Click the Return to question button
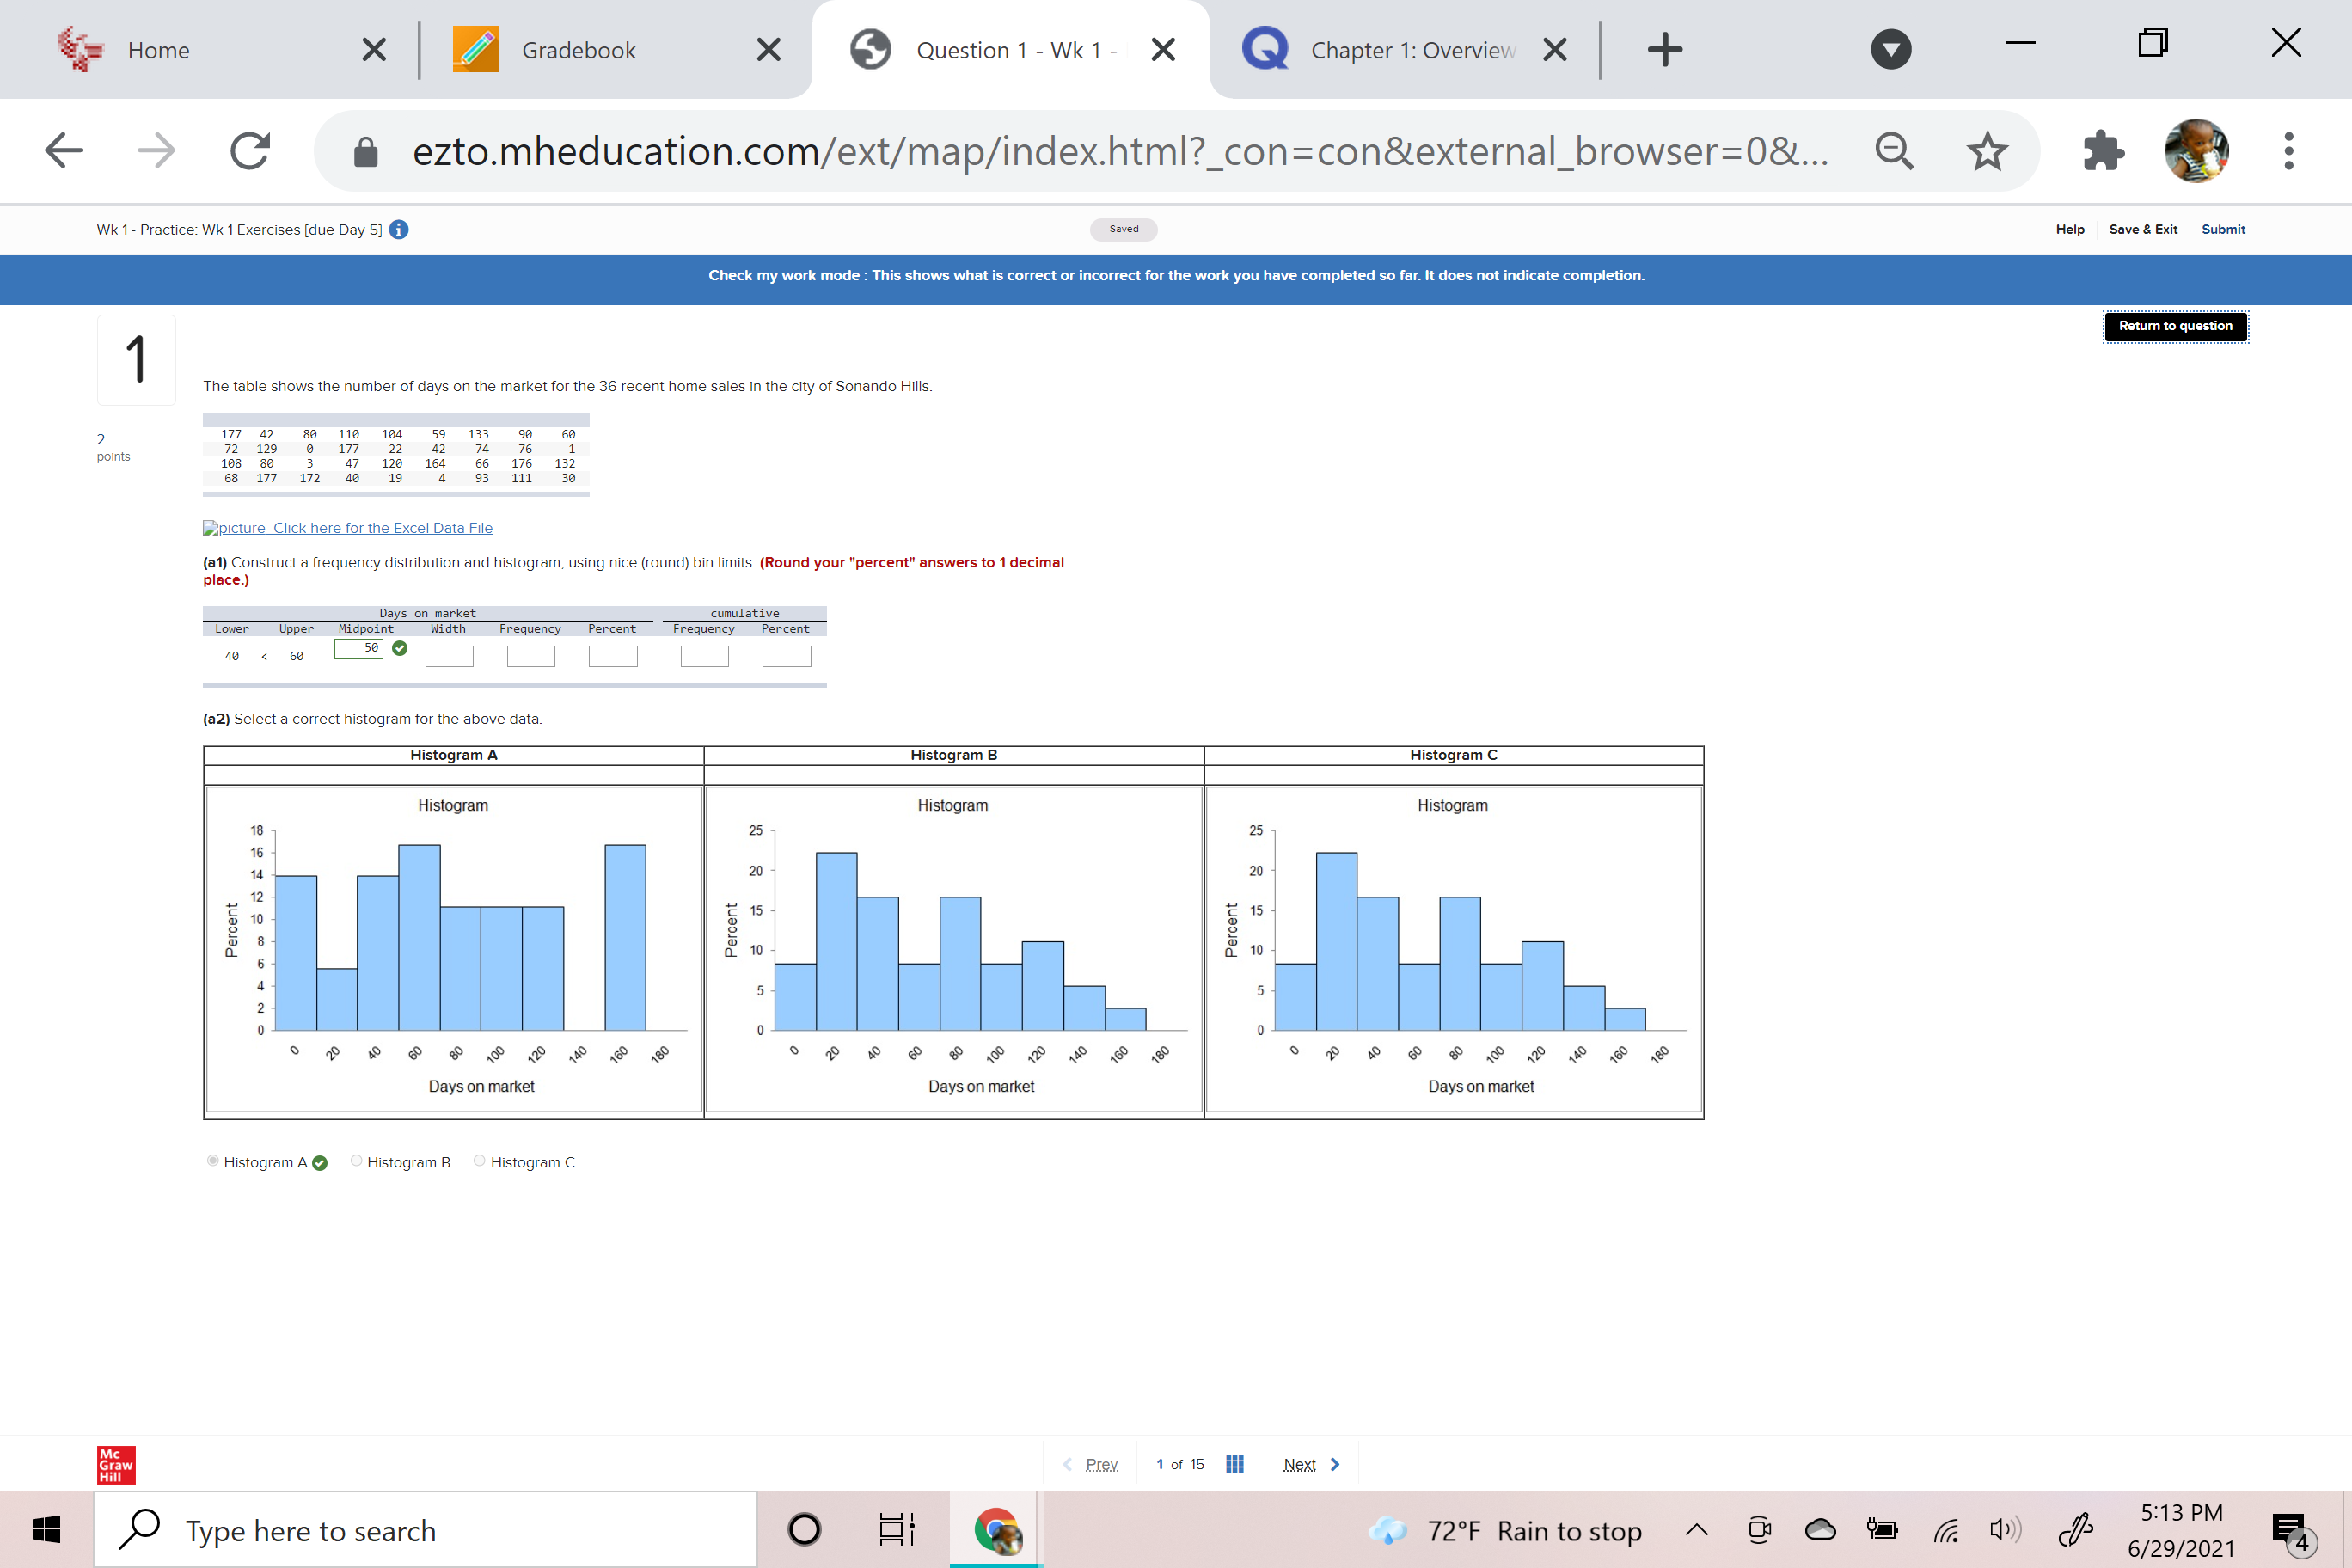Screen dimensions: 2352x1568 tap(2175, 326)
